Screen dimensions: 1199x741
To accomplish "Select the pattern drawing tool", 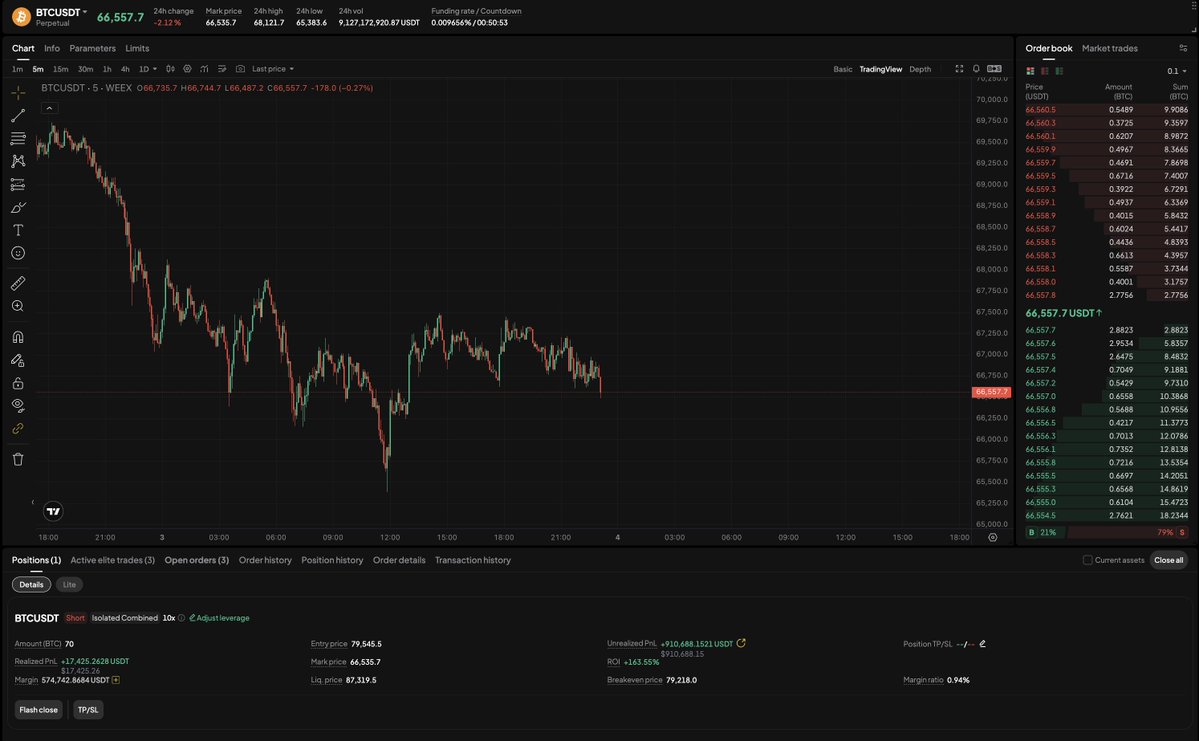I will click(x=18, y=161).
